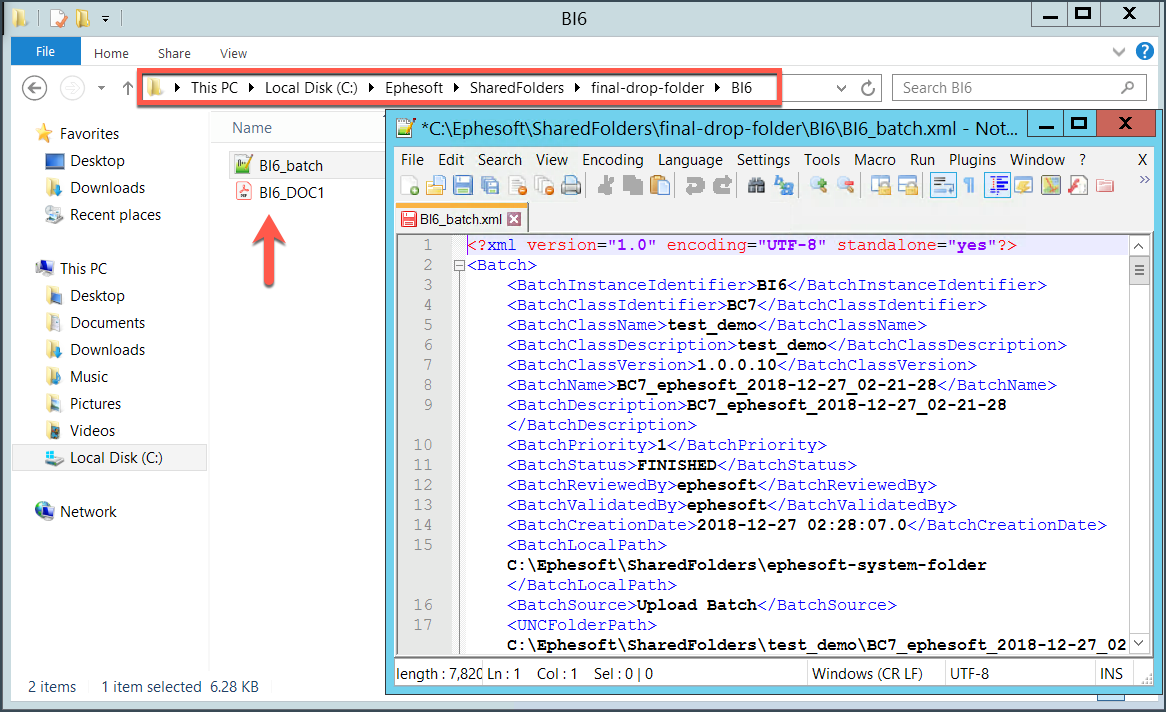Undo the last edit via toolbar arrow

point(695,185)
